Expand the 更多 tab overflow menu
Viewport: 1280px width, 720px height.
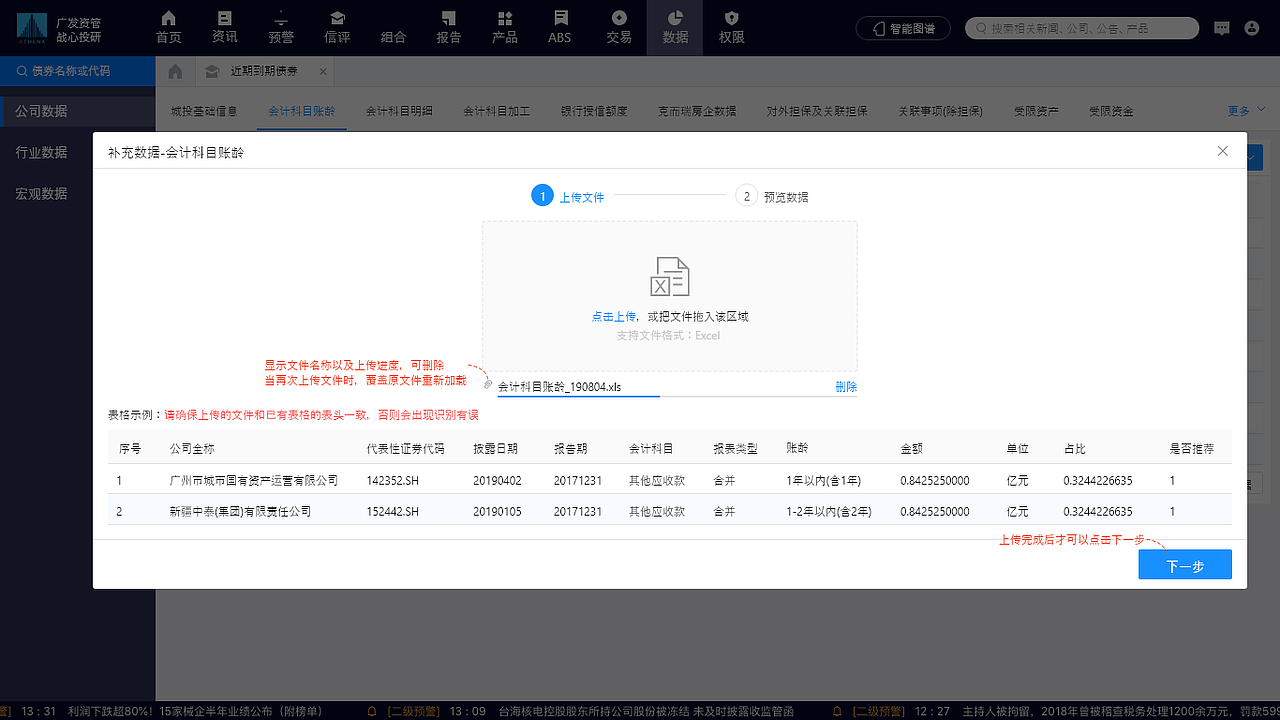tap(1242, 111)
